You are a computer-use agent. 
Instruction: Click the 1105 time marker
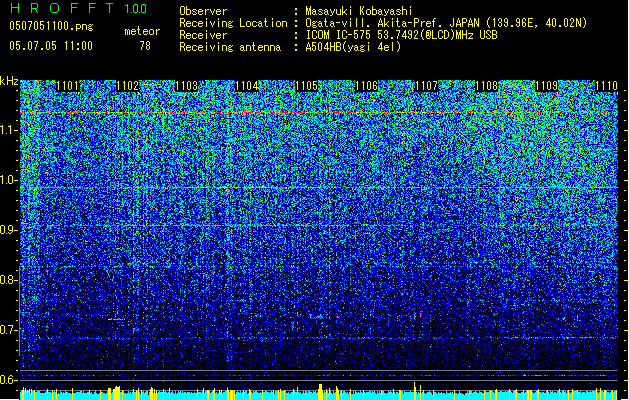(x=307, y=86)
